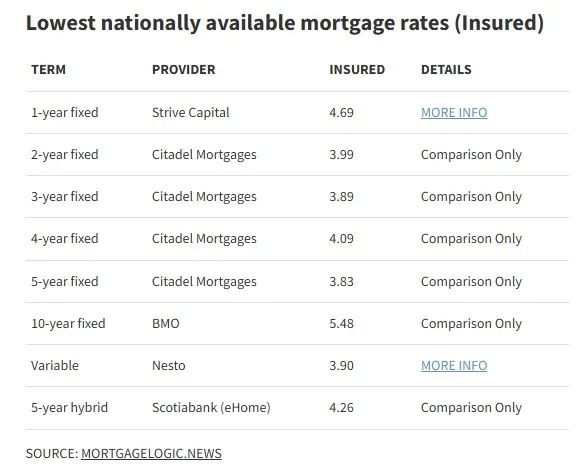Click the 5-year fixed term label
The height and width of the screenshot is (465, 576).
[65, 282]
